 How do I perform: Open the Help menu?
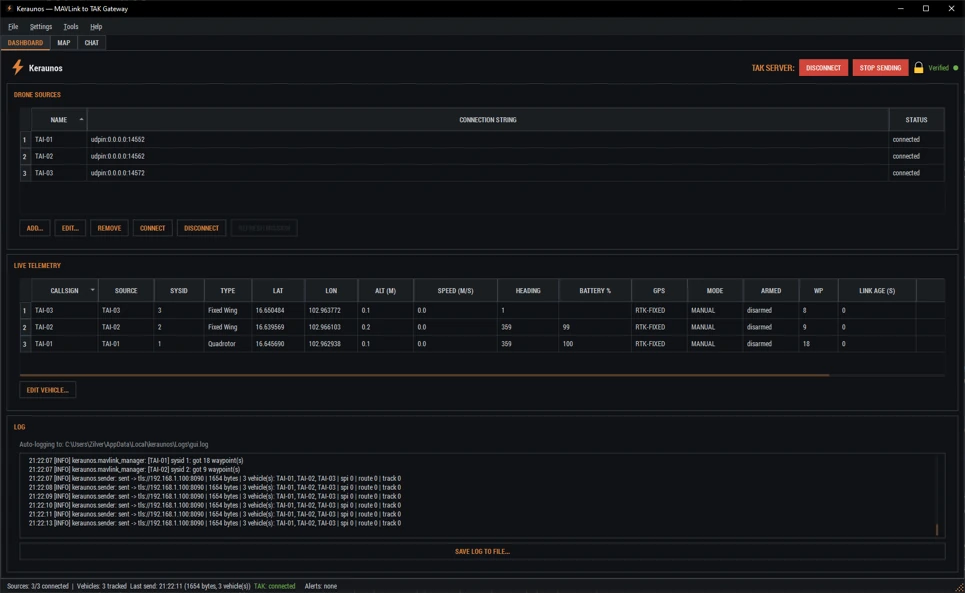click(96, 26)
